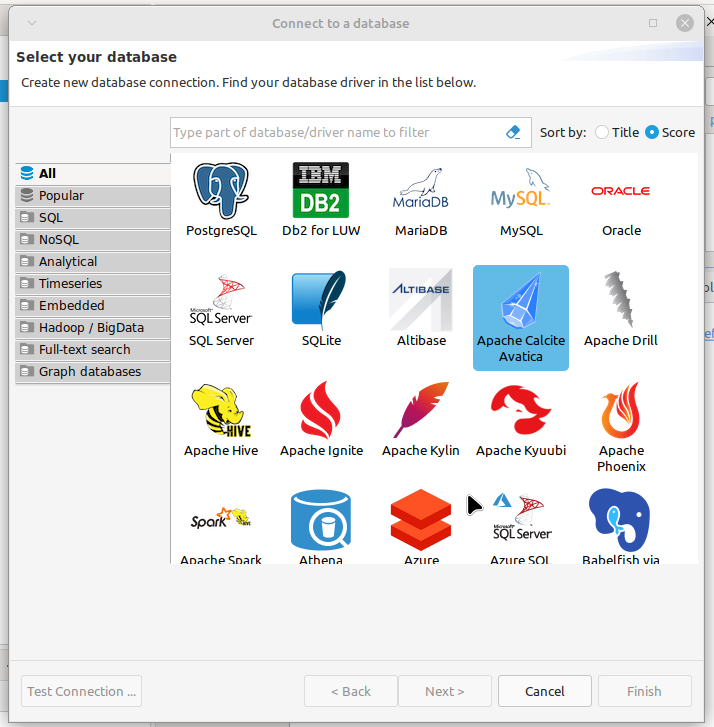714x727 pixels.
Task: Close the Connect to a database dialog
Action: click(x=685, y=23)
